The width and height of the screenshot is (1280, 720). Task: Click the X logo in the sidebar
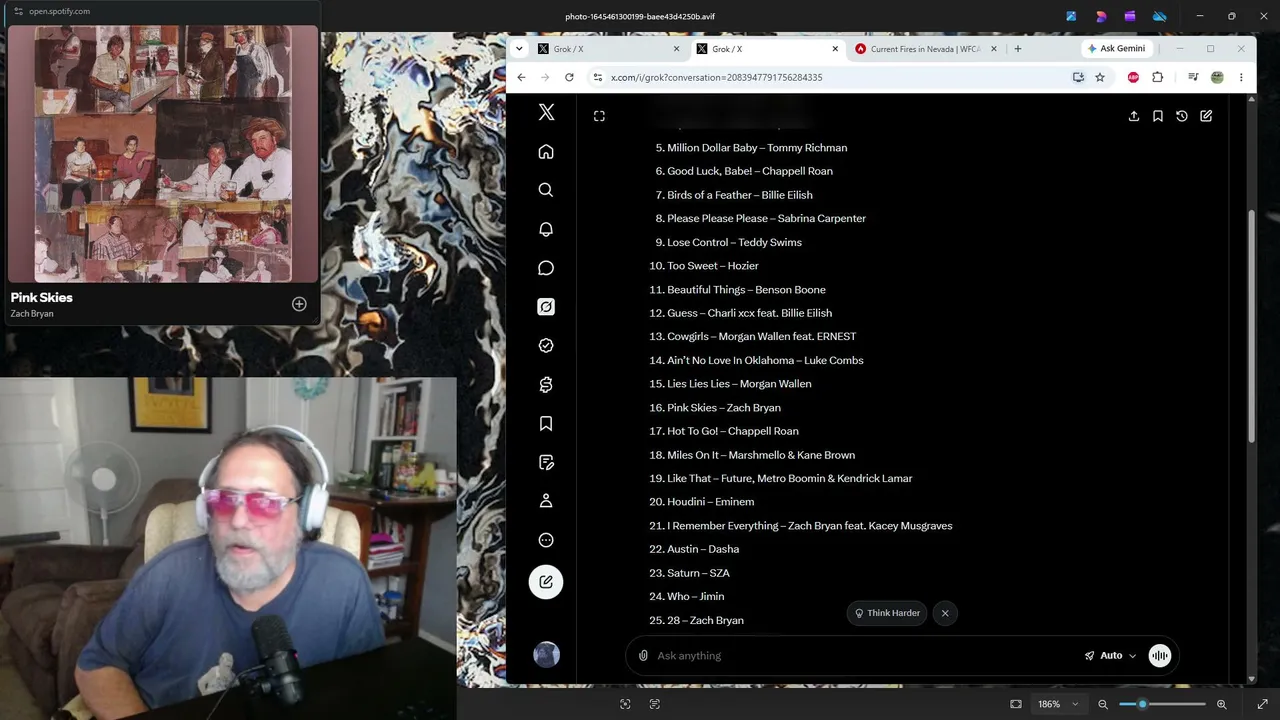click(546, 113)
